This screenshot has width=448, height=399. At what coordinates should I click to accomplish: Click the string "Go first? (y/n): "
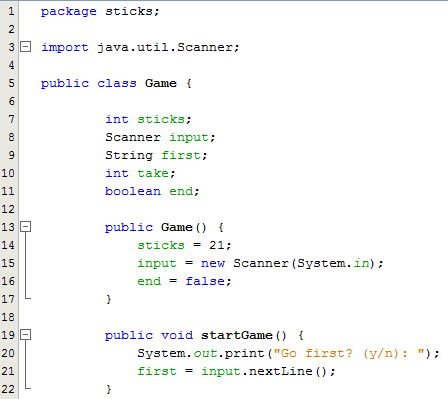point(349,353)
